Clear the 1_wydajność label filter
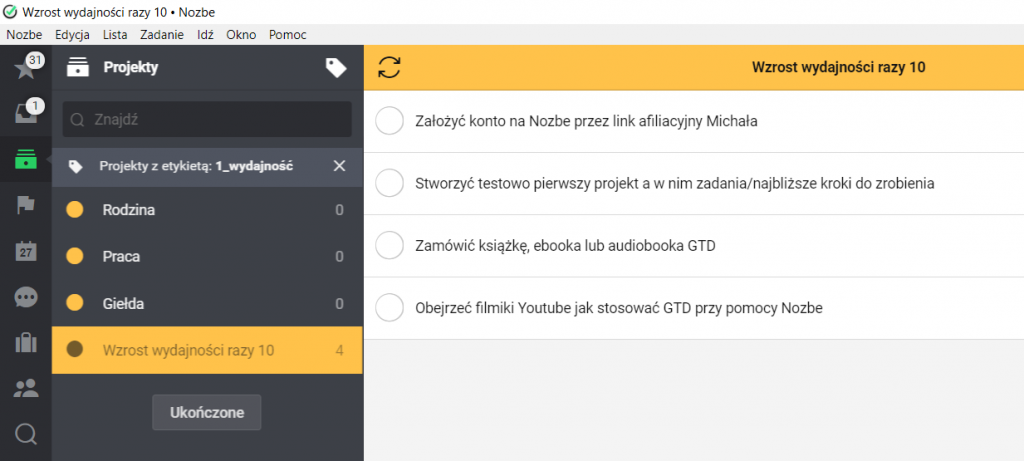This screenshot has width=1024, height=461. 339,166
